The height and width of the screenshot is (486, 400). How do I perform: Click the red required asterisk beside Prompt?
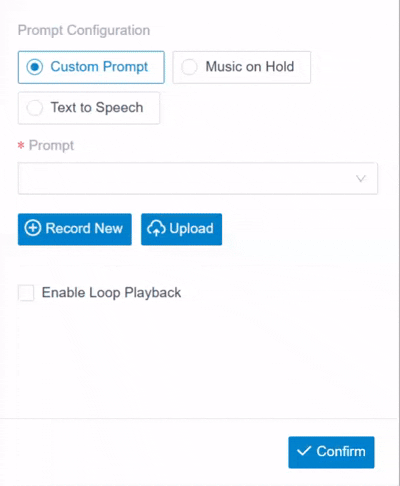[x=21, y=145]
